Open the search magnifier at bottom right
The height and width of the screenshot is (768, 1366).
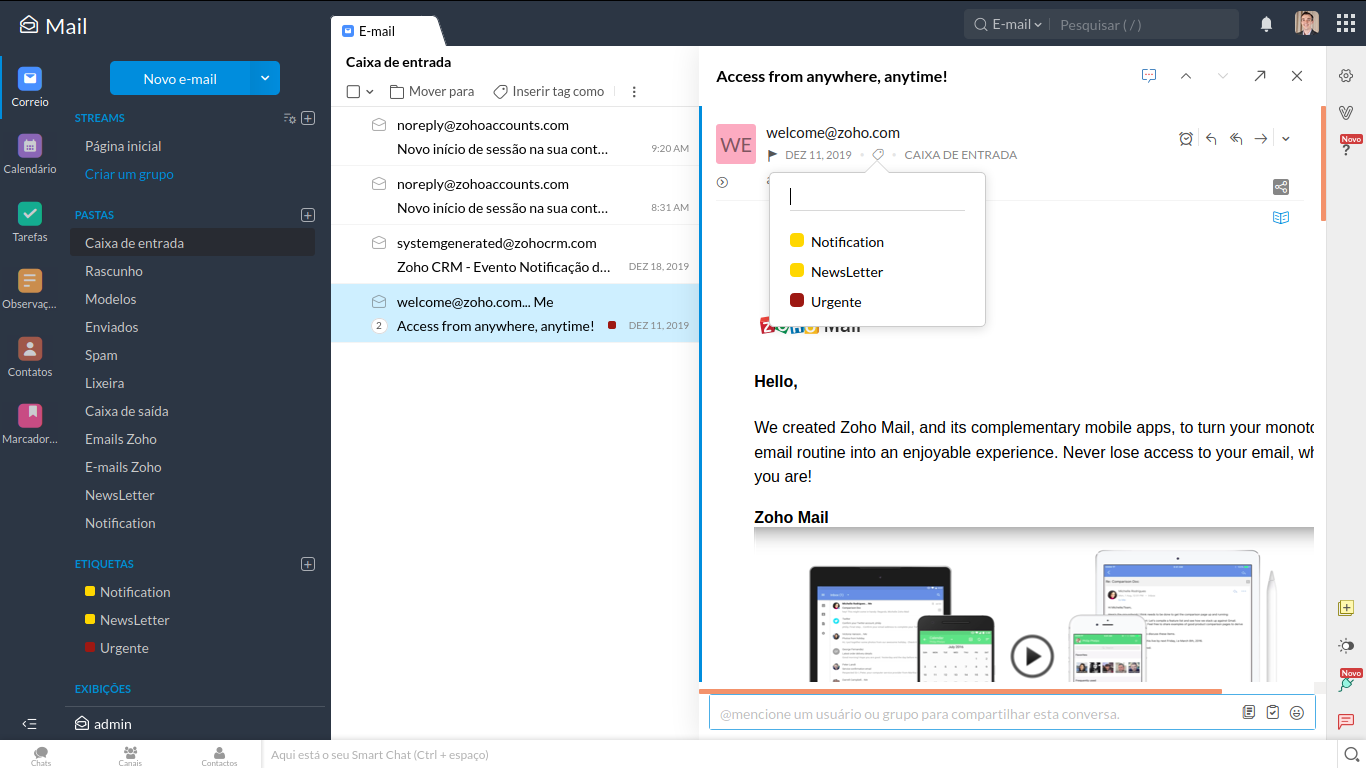1350,754
